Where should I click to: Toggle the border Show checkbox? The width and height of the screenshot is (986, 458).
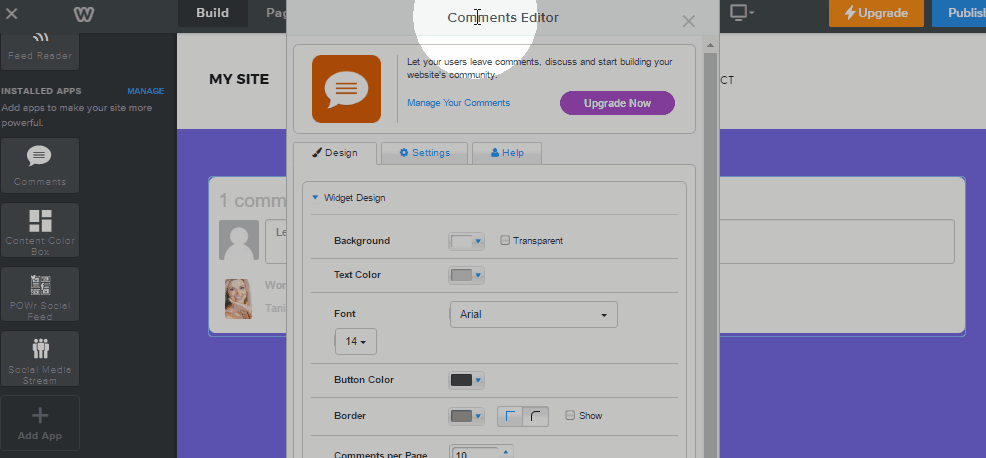[570, 415]
